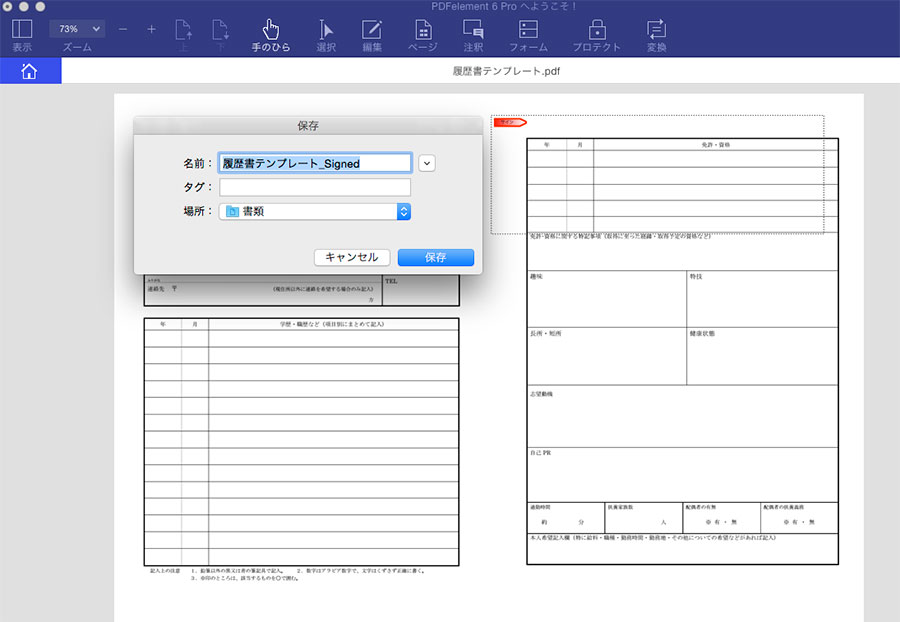The width and height of the screenshot is (900, 622).
Task: Open the 表示 view panel icon
Action: 22,29
